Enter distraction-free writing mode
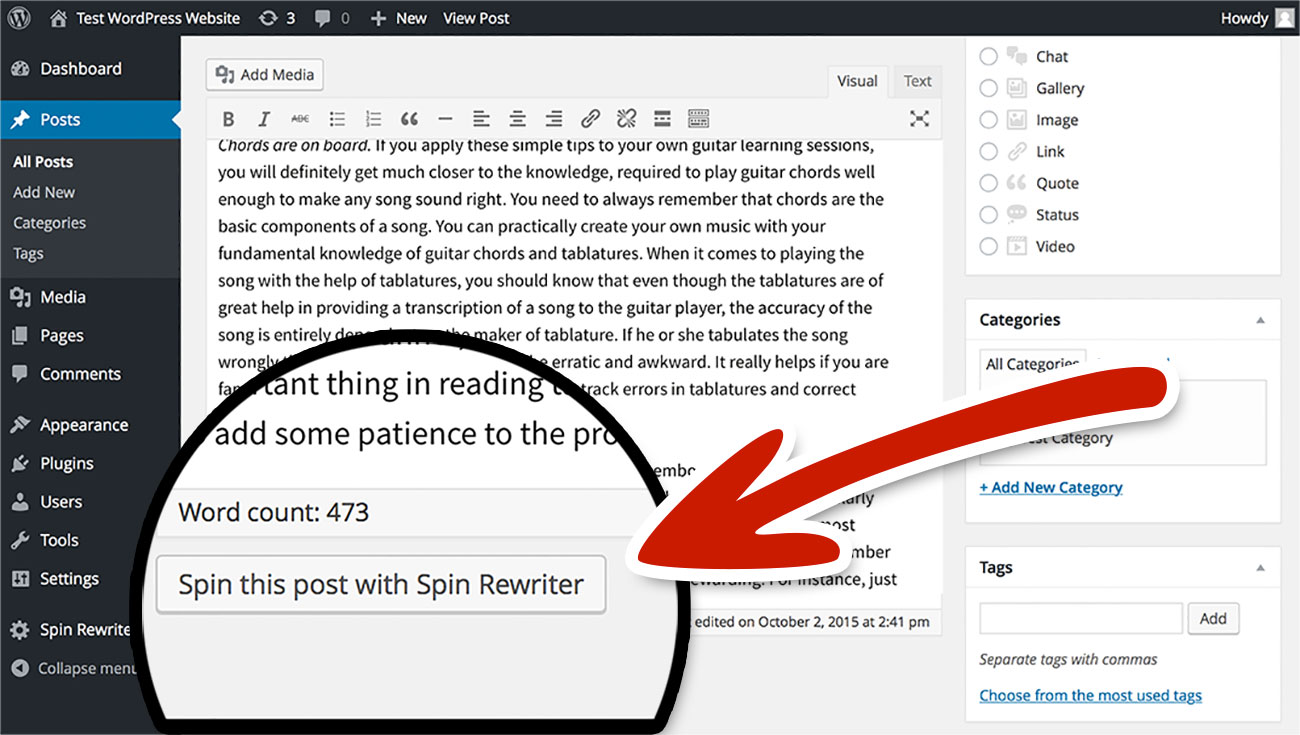 [919, 118]
